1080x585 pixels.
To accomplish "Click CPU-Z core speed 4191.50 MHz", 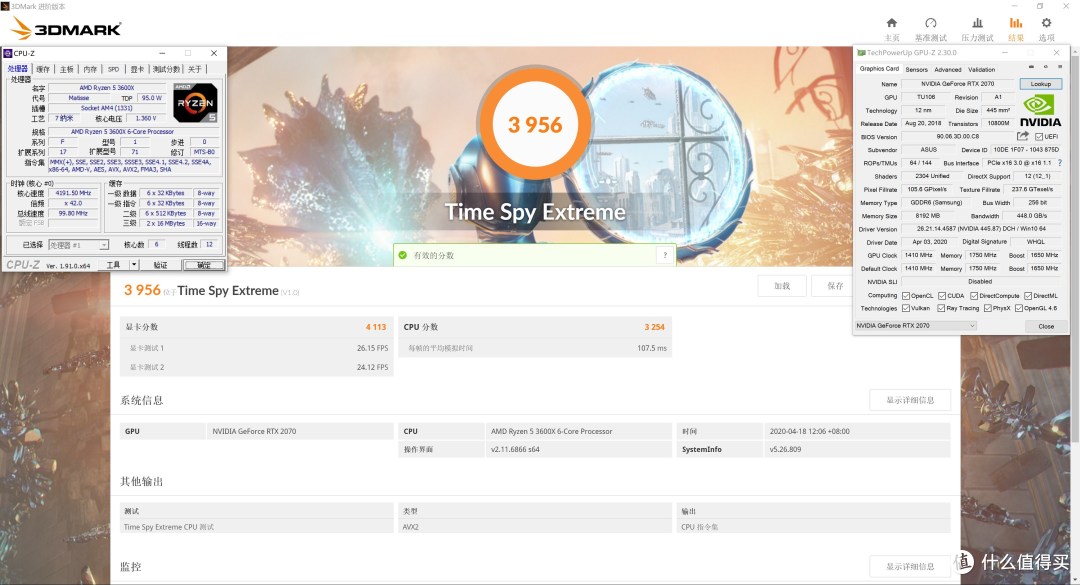I will coord(73,194).
